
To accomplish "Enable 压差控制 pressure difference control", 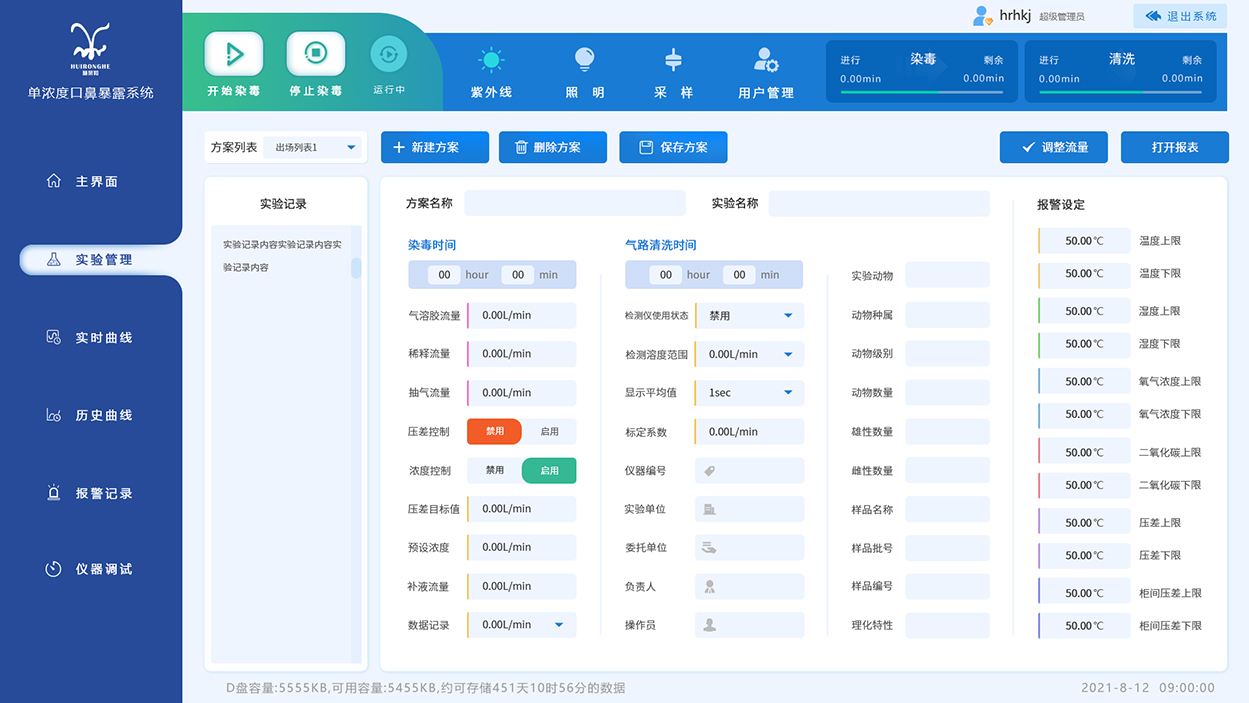I will [548, 431].
